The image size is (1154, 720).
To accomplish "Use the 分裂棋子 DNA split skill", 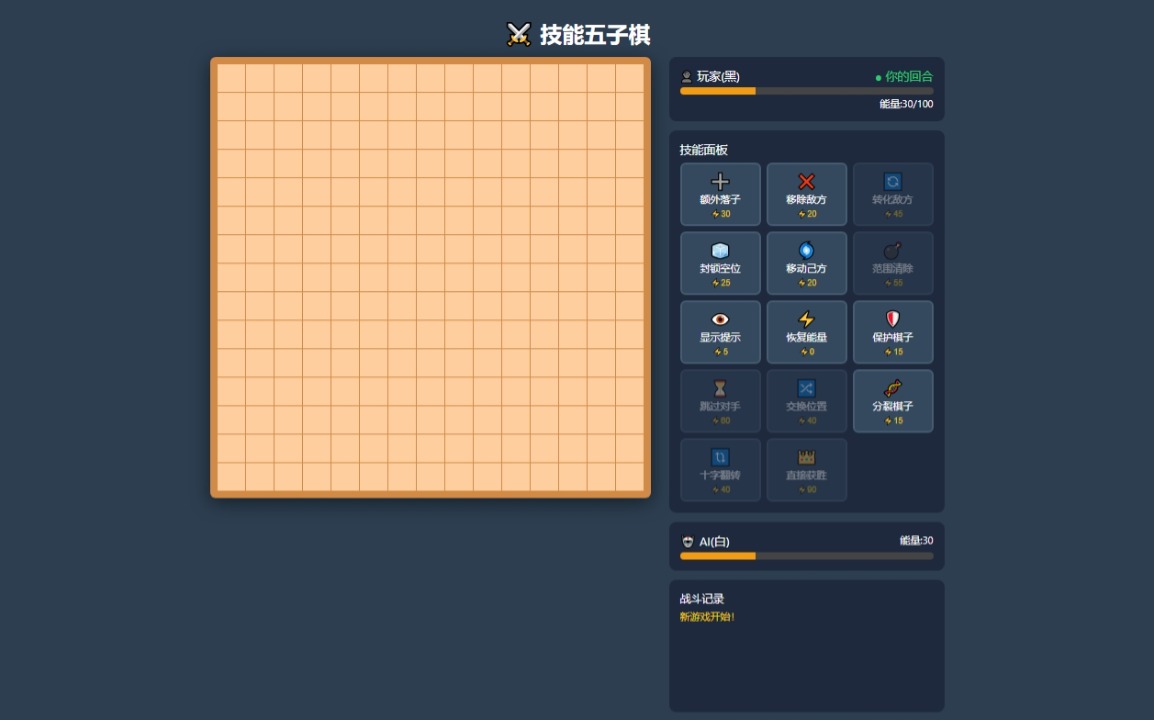I will tap(893, 401).
